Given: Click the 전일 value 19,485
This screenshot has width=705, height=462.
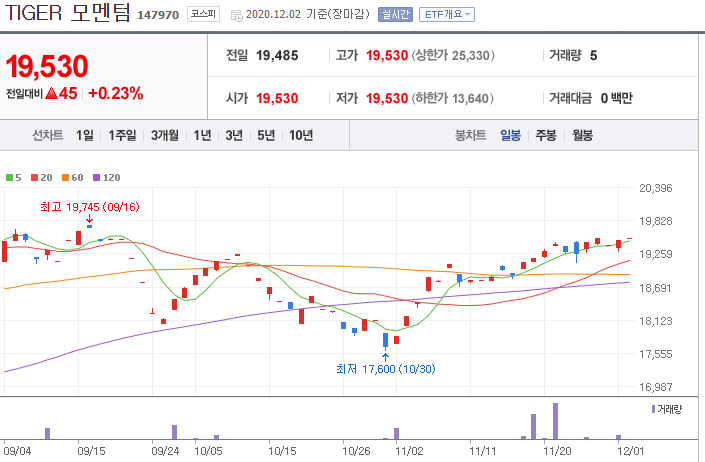Looking at the screenshot, I should tap(277, 56).
